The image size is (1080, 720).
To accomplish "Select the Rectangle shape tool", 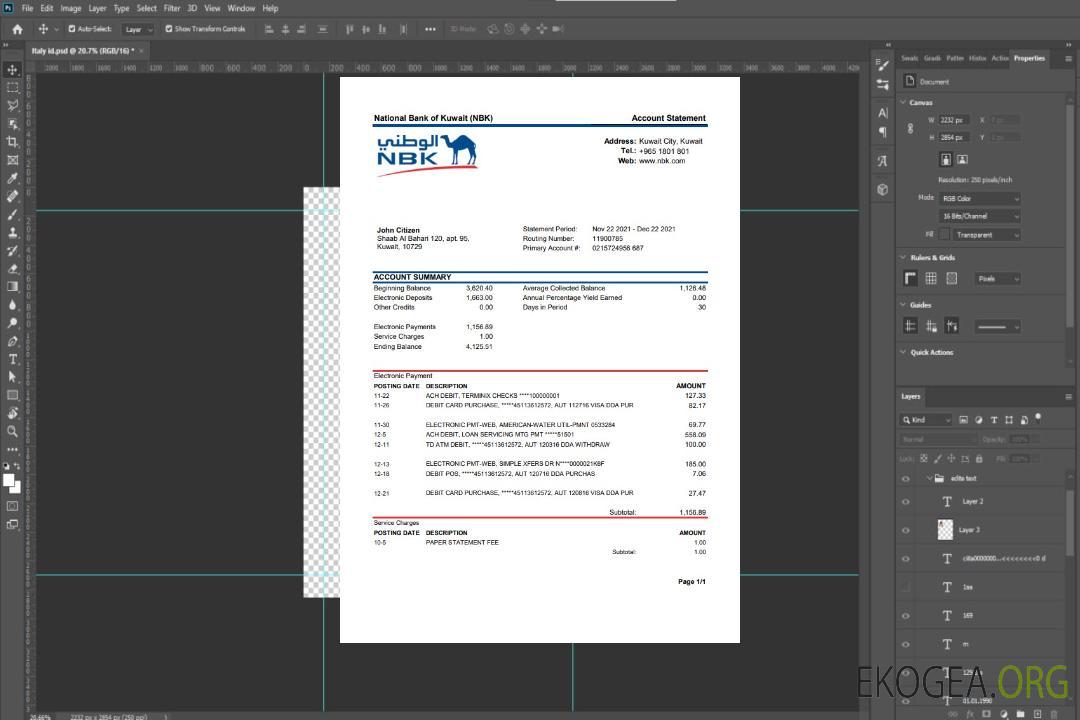I will point(12,395).
